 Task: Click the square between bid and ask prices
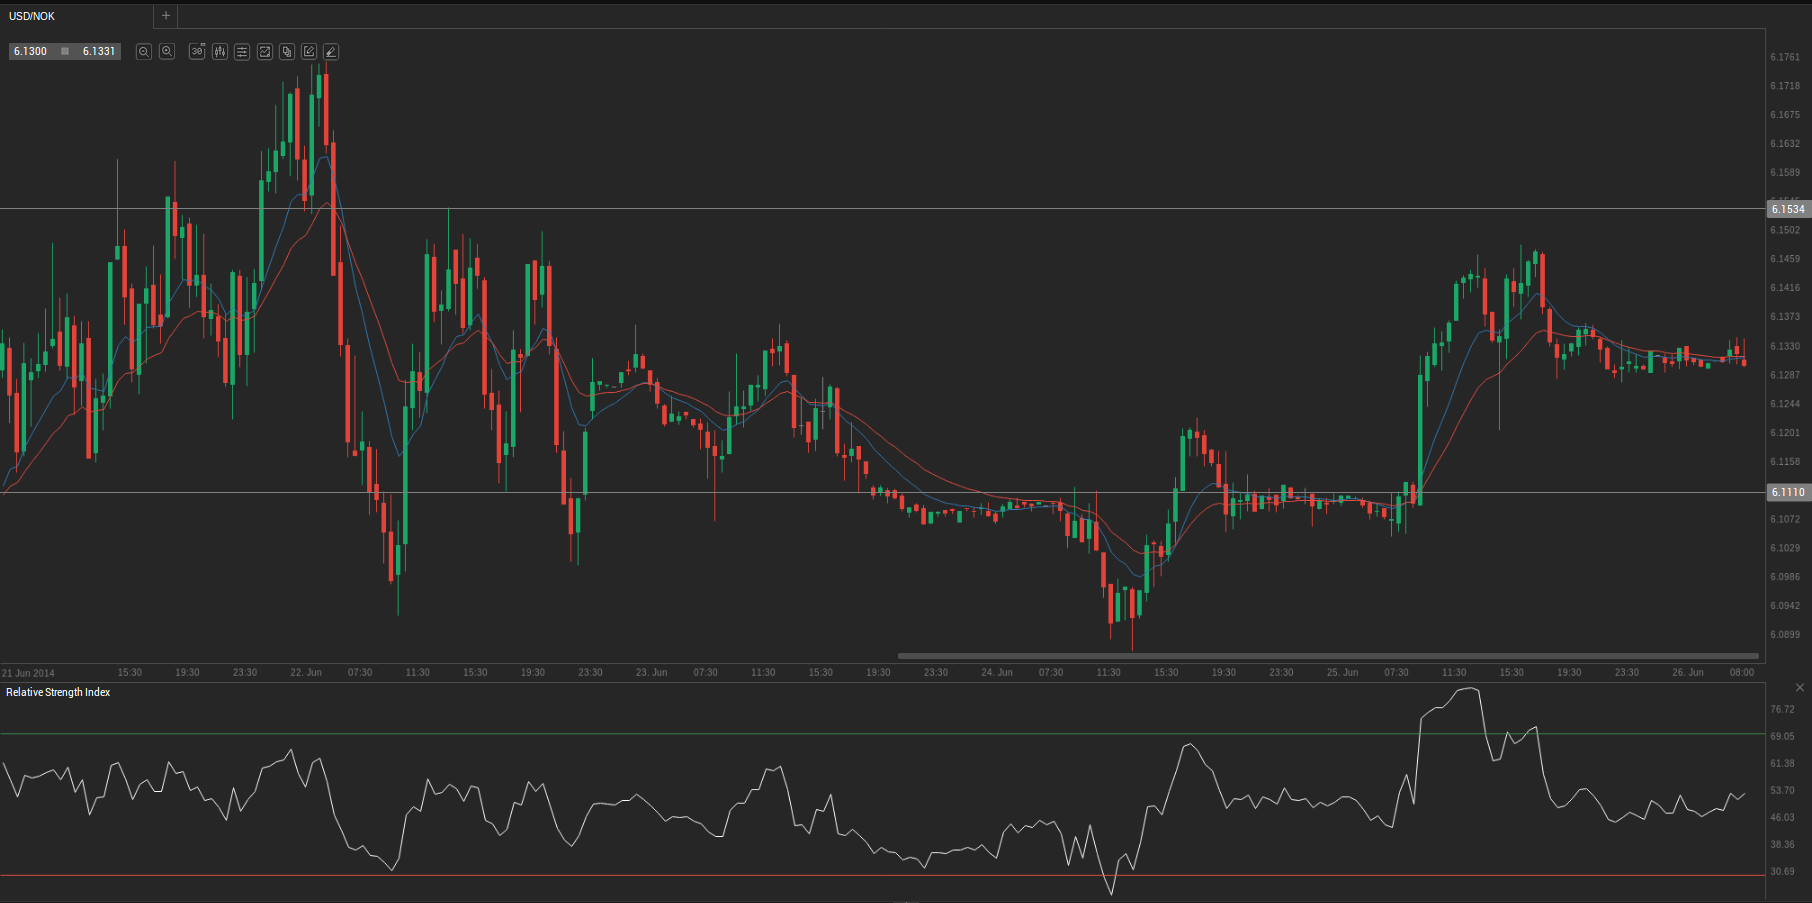pyautogui.click(x=65, y=51)
